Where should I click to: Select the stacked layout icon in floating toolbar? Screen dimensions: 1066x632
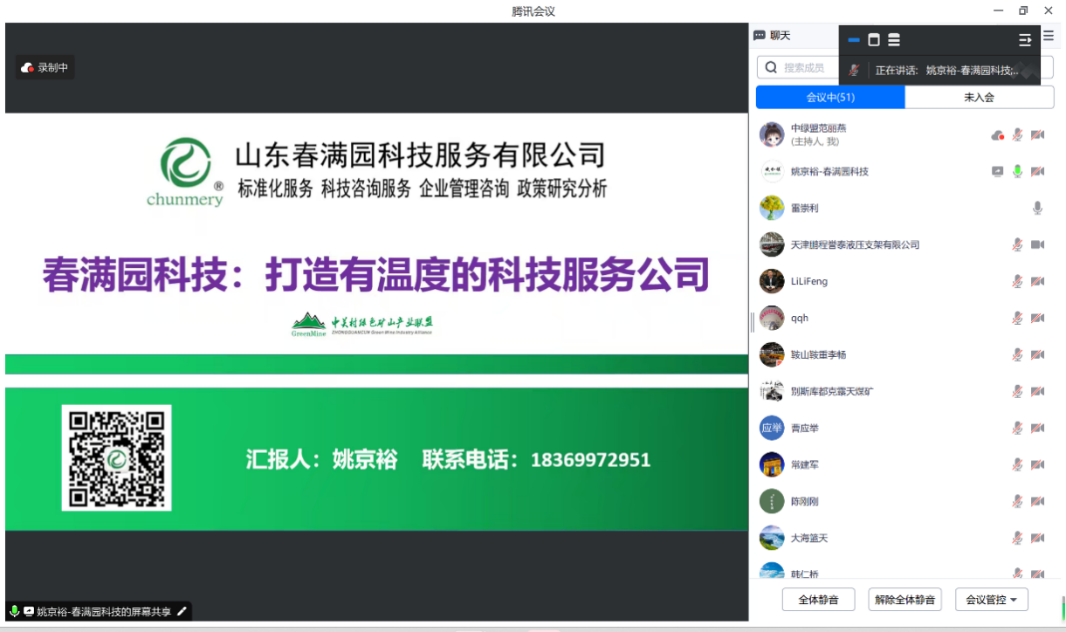pyautogui.click(x=894, y=40)
